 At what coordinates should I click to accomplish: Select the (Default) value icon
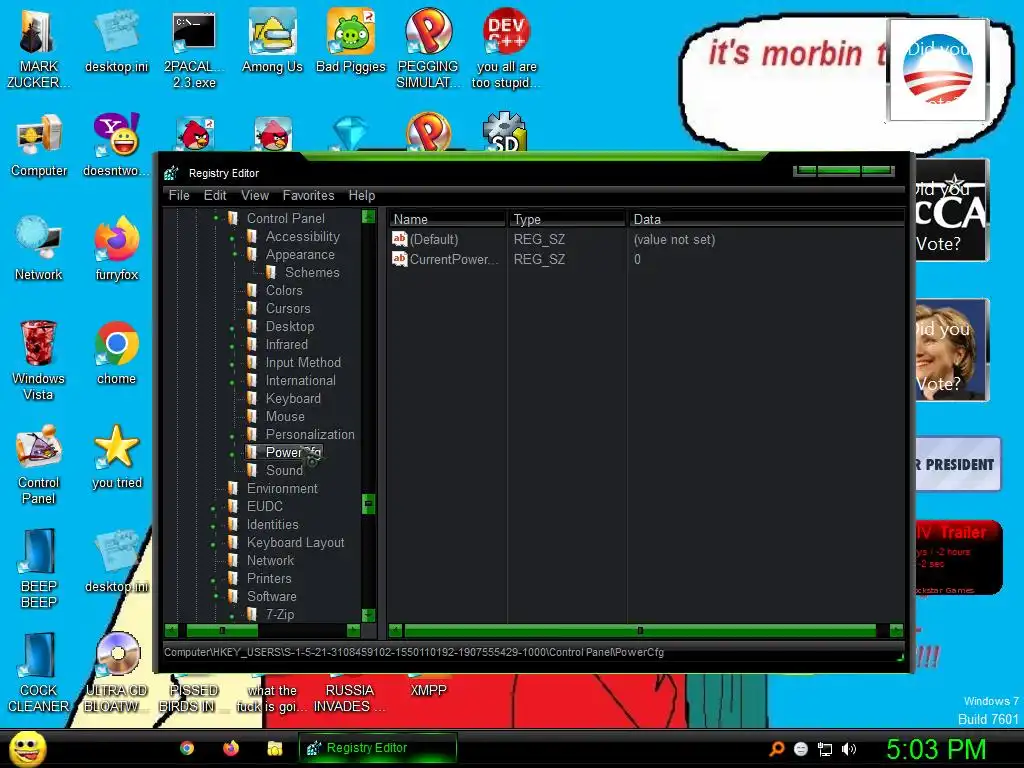tap(400, 239)
